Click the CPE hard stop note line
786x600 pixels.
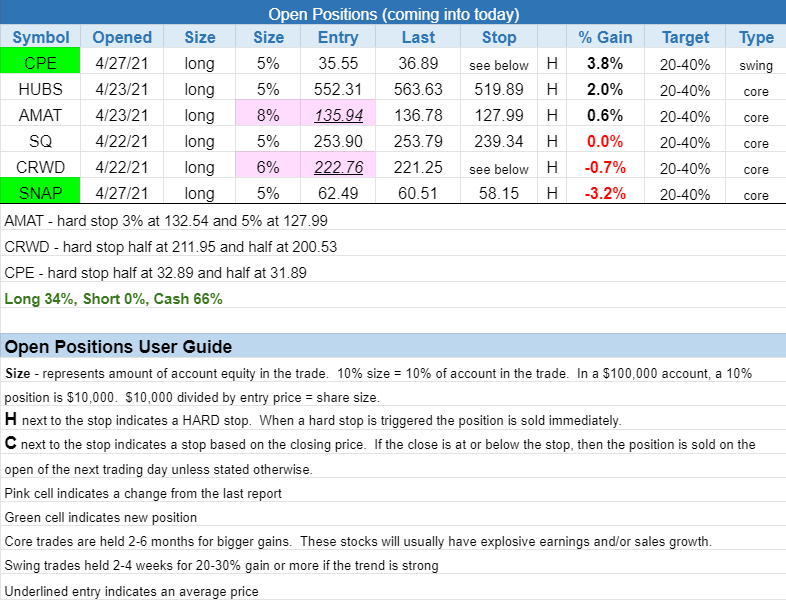[x=155, y=273]
